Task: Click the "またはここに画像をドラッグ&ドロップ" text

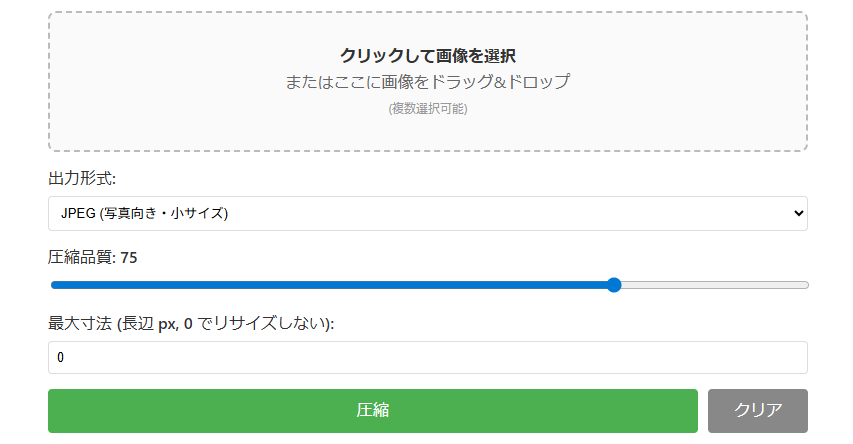Action: pyautogui.click(x=427, y=82)
